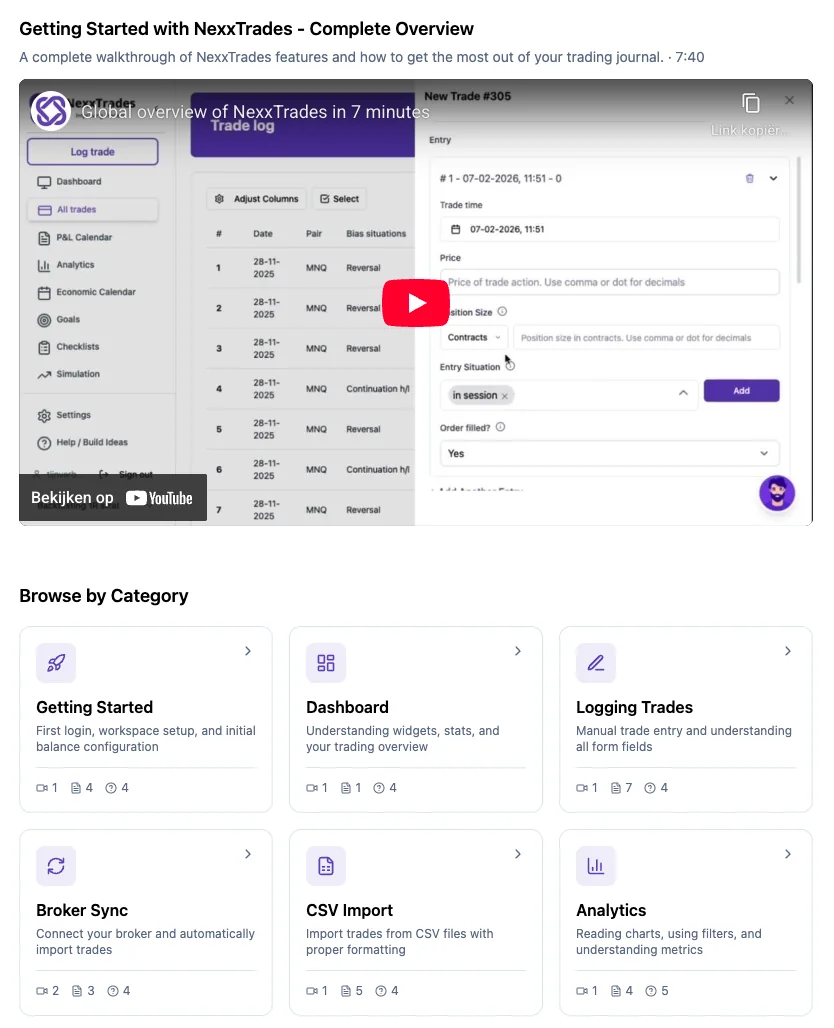Click FAQ count icon on CSV Import card
This screenshot has width=834, height=1028.
click(x=381, y=991)
